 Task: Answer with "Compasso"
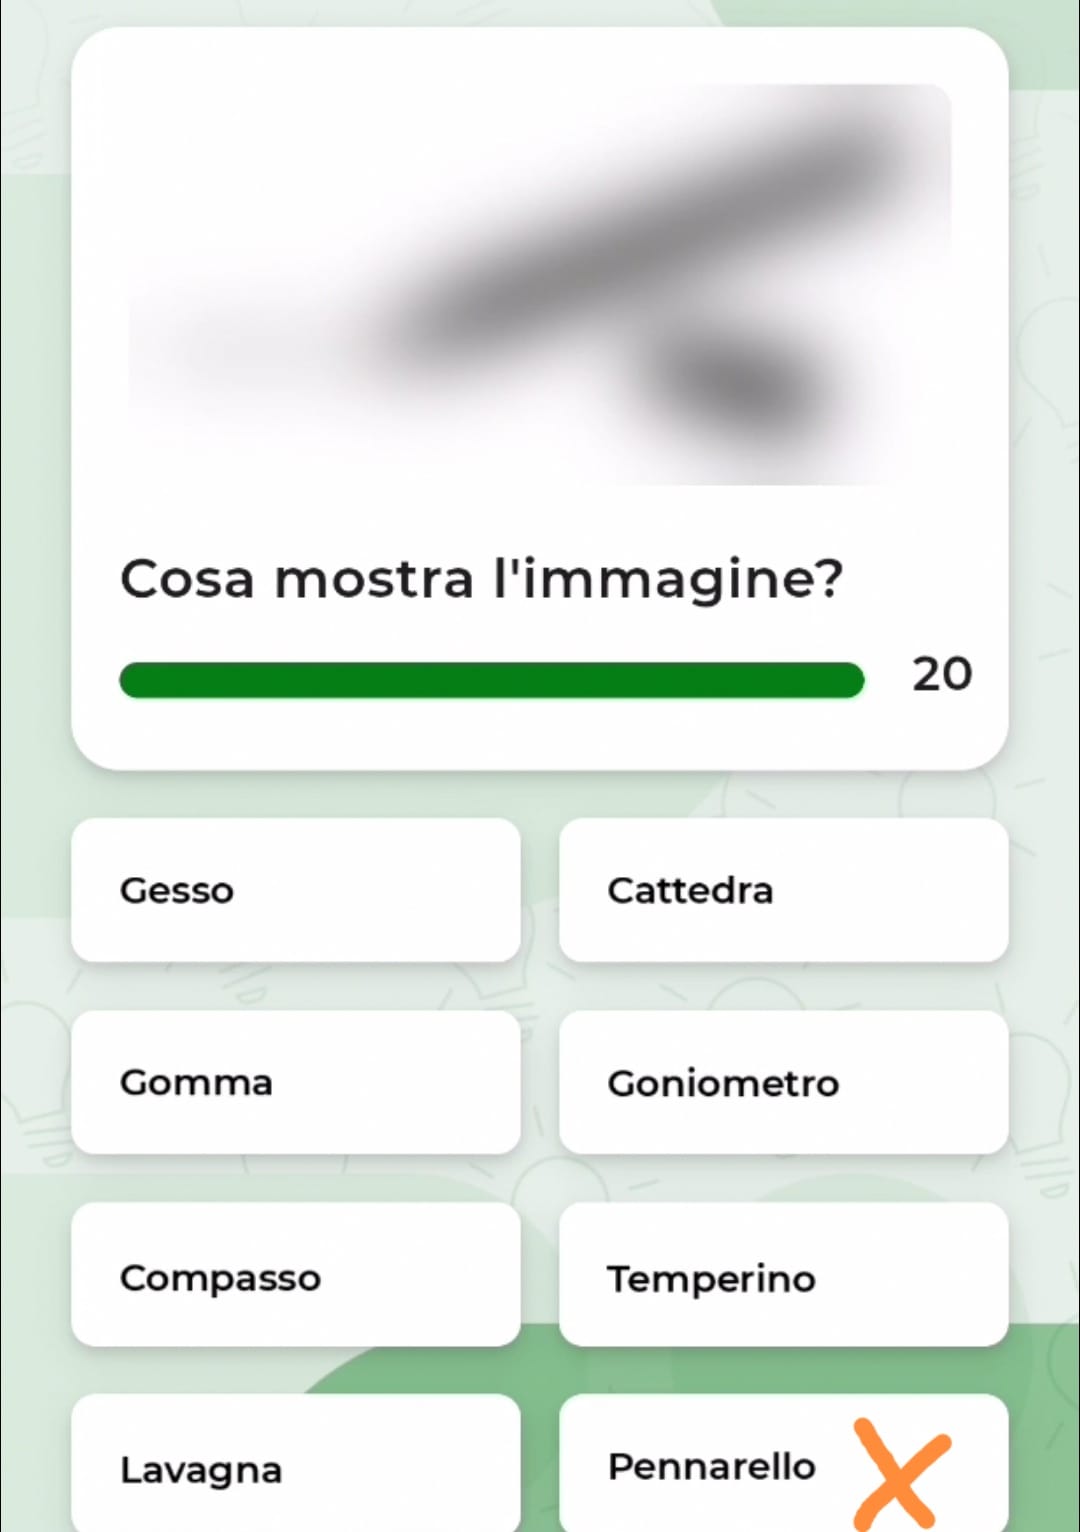296,1275
